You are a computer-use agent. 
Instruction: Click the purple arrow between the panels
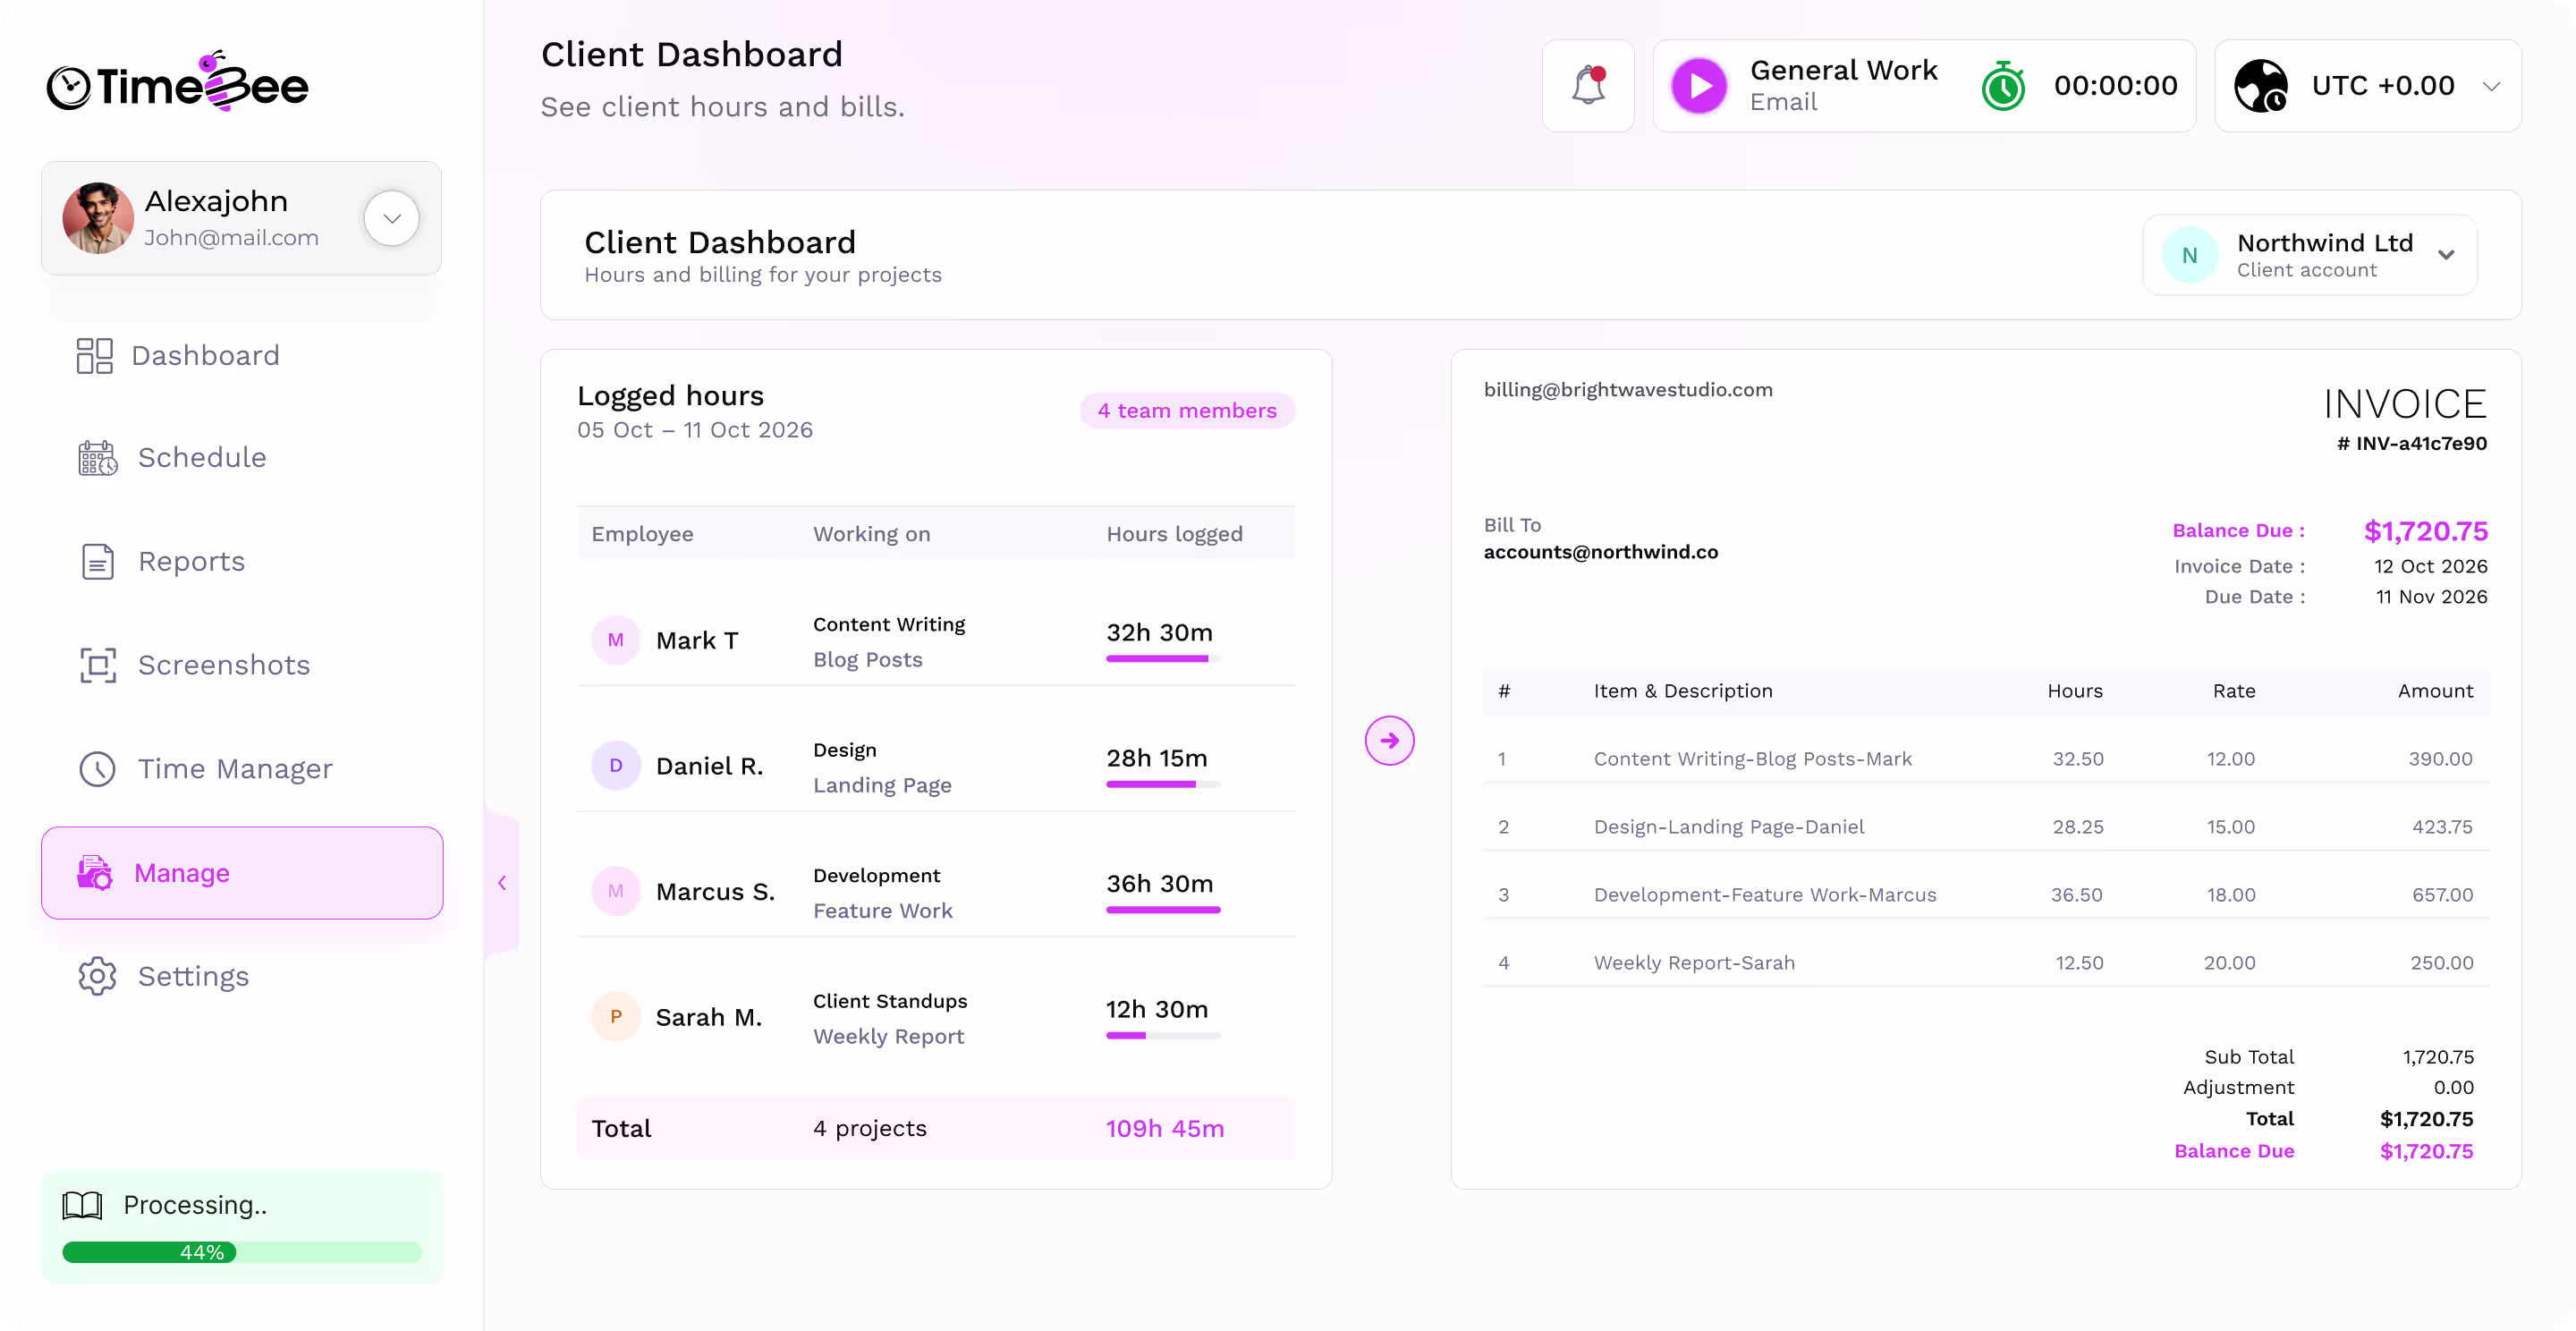tap(1390, 741)
